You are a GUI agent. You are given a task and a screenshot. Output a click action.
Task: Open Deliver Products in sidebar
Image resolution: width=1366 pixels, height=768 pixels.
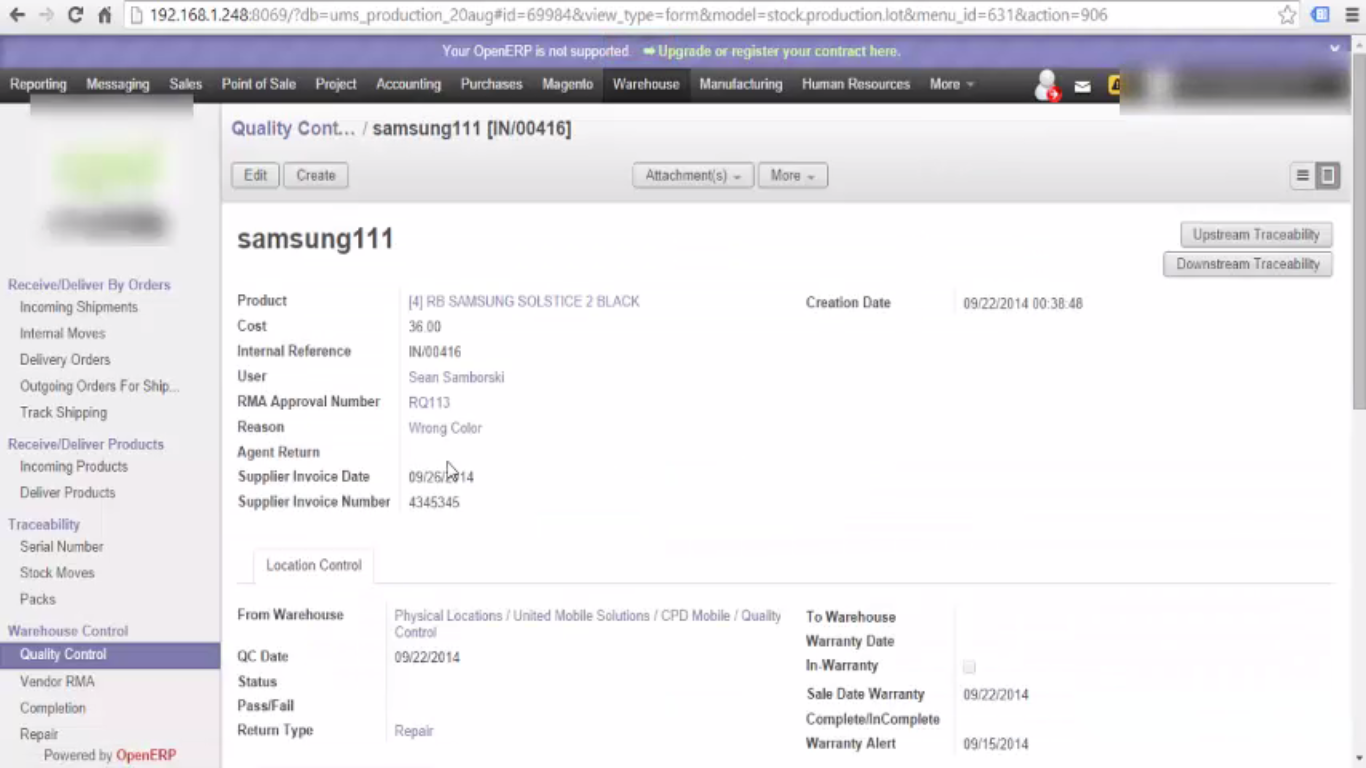pyautogui.click(x=67, y=492)
